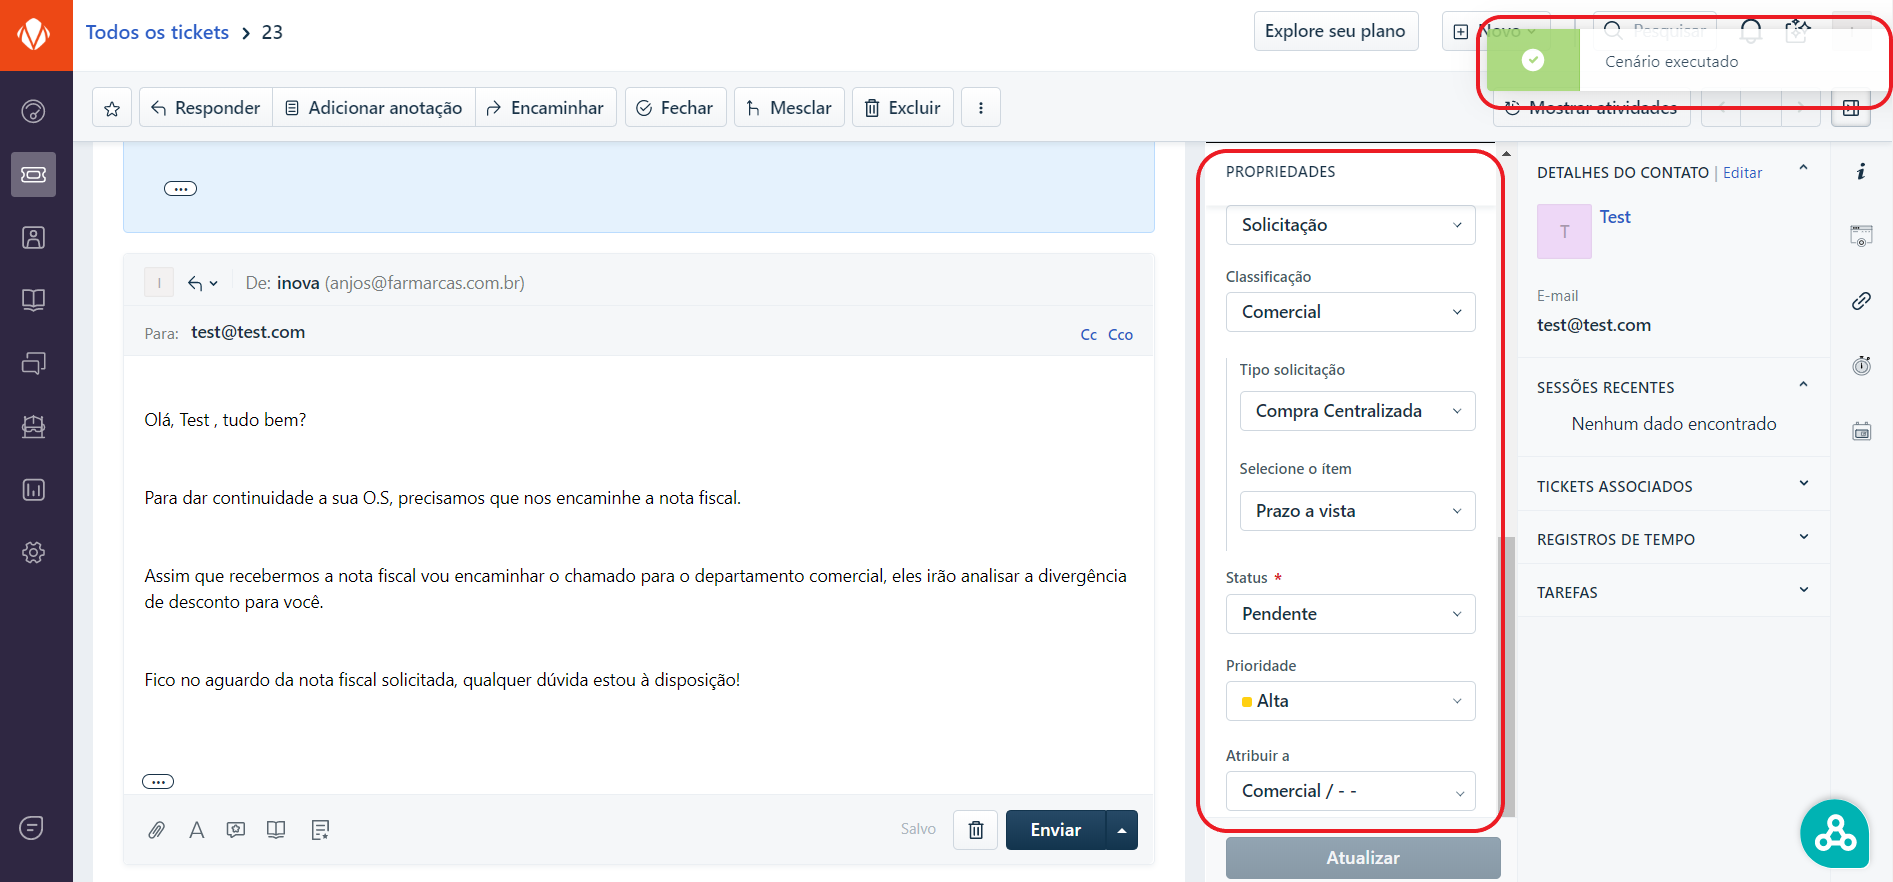The width and height of the screenshot is (1893, 882).
Task: Open the Status dropdown showing Pendente
Action: [1350, 614]
